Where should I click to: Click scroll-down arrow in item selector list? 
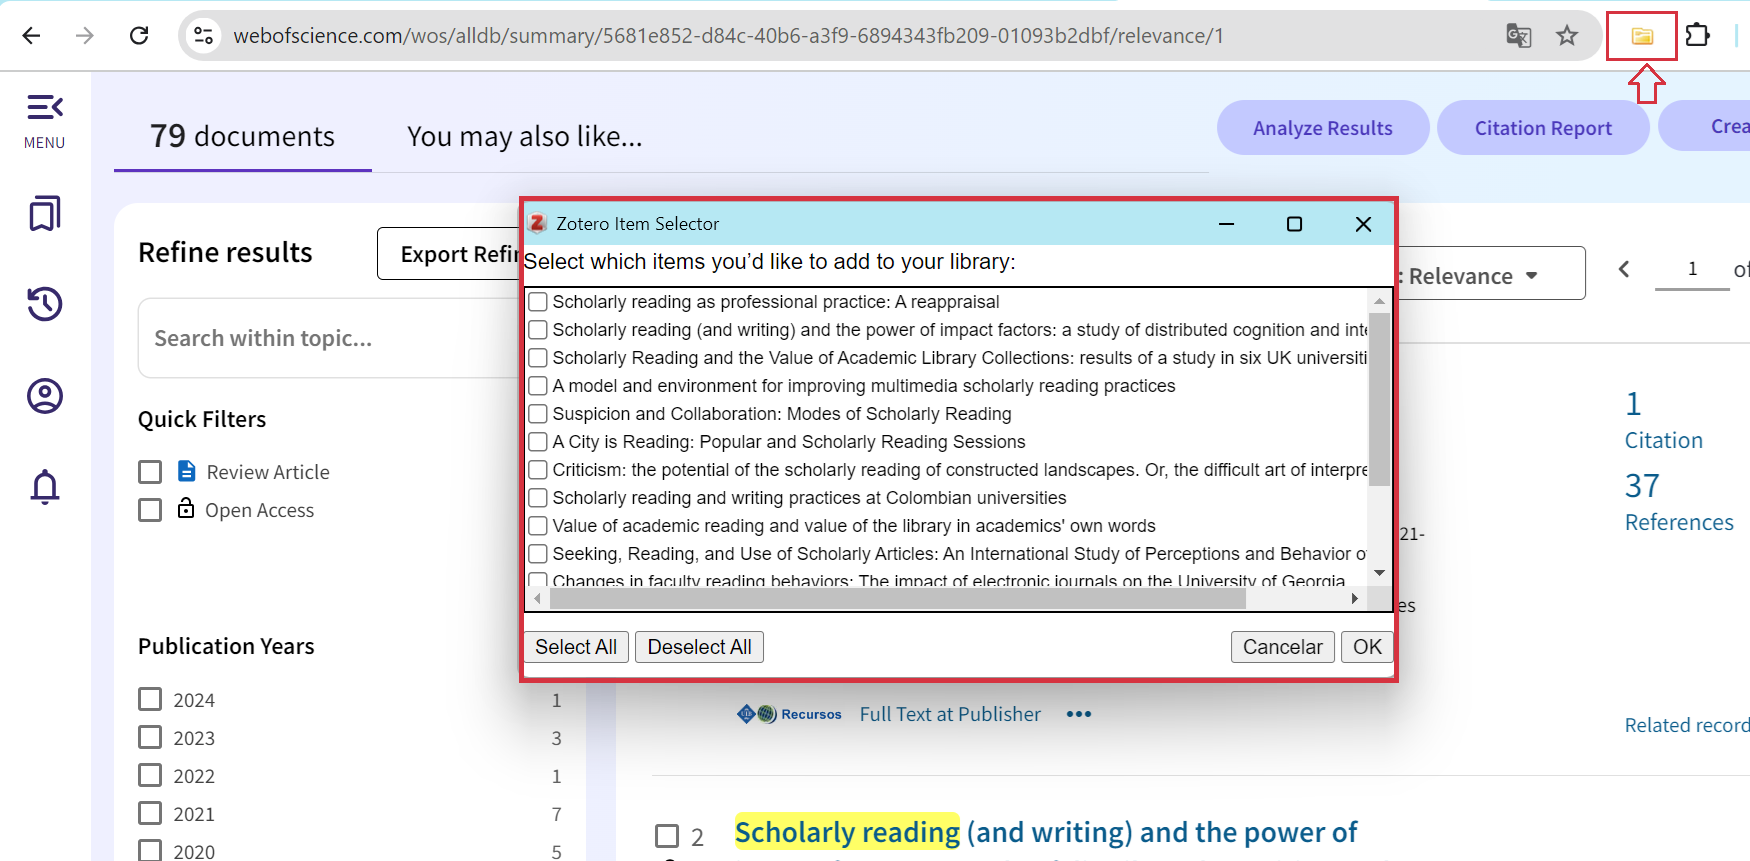click(1380, 573)
